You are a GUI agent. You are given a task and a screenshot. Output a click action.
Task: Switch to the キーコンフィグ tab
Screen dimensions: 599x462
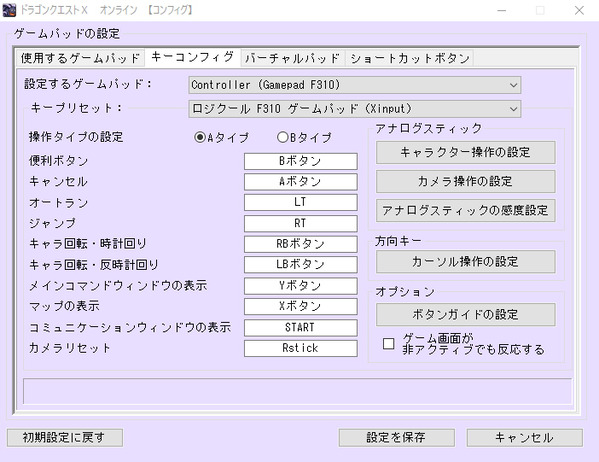tap(193, 57)
